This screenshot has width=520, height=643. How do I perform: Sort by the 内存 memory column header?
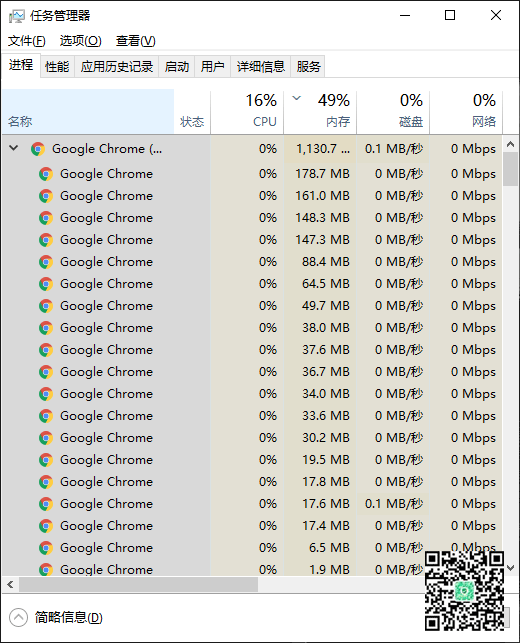[x=320, y=111]
